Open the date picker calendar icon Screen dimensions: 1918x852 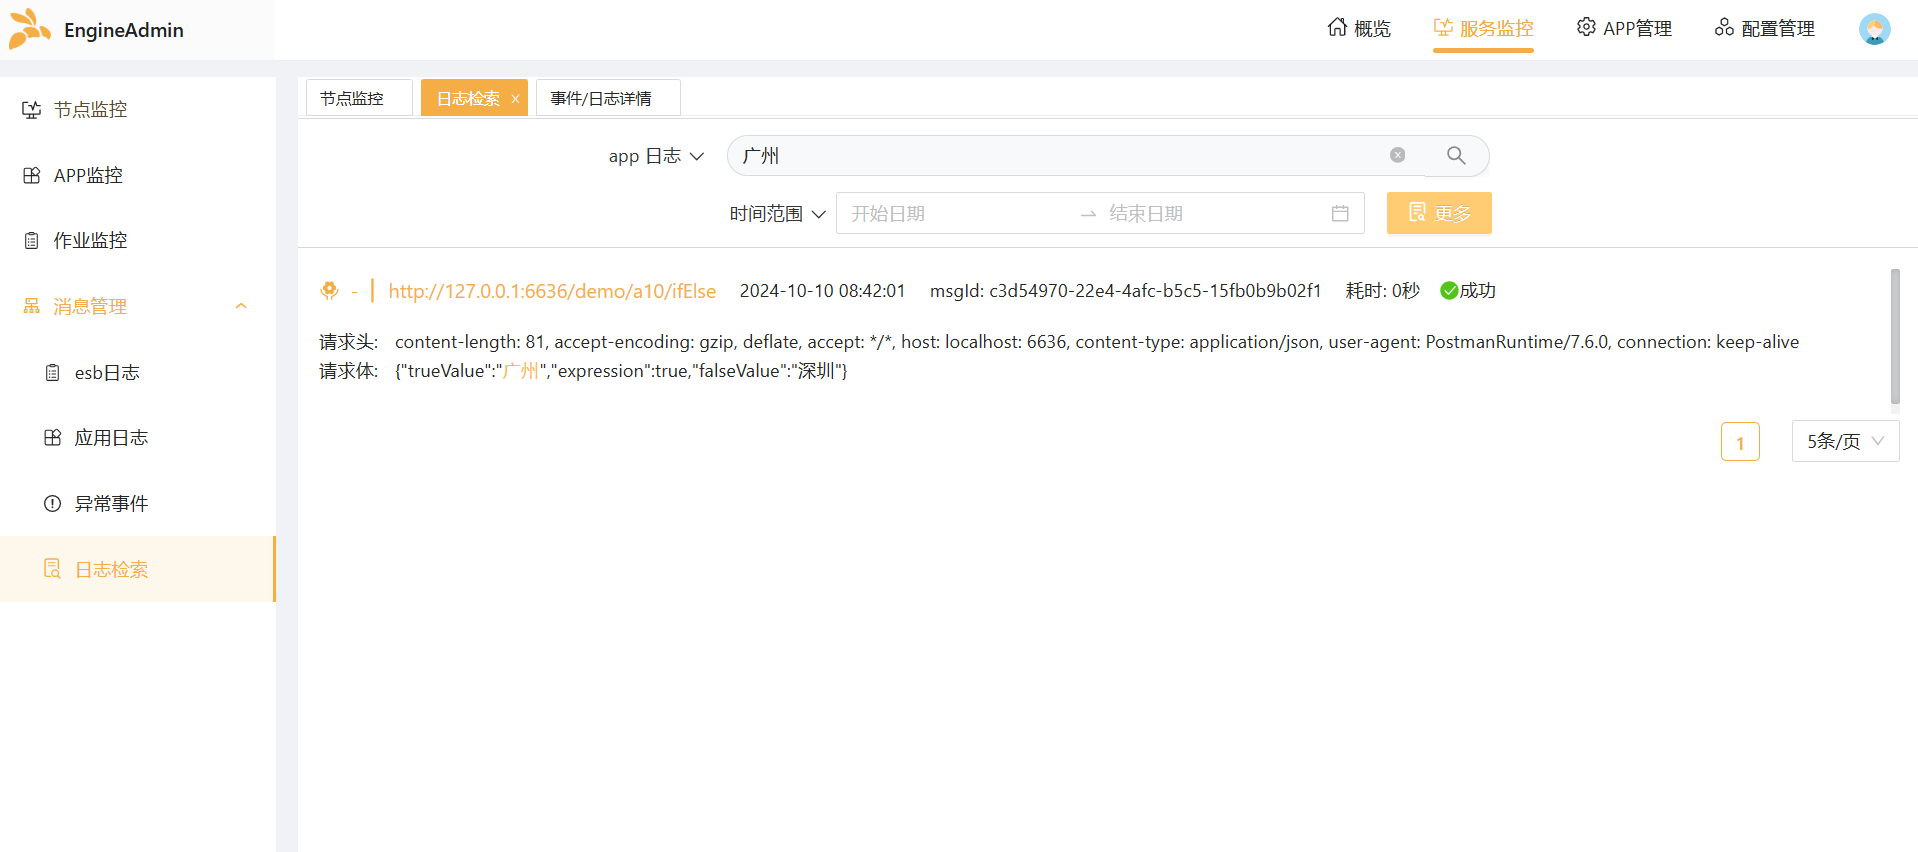pyautogui.click(x=1340, y=213)
